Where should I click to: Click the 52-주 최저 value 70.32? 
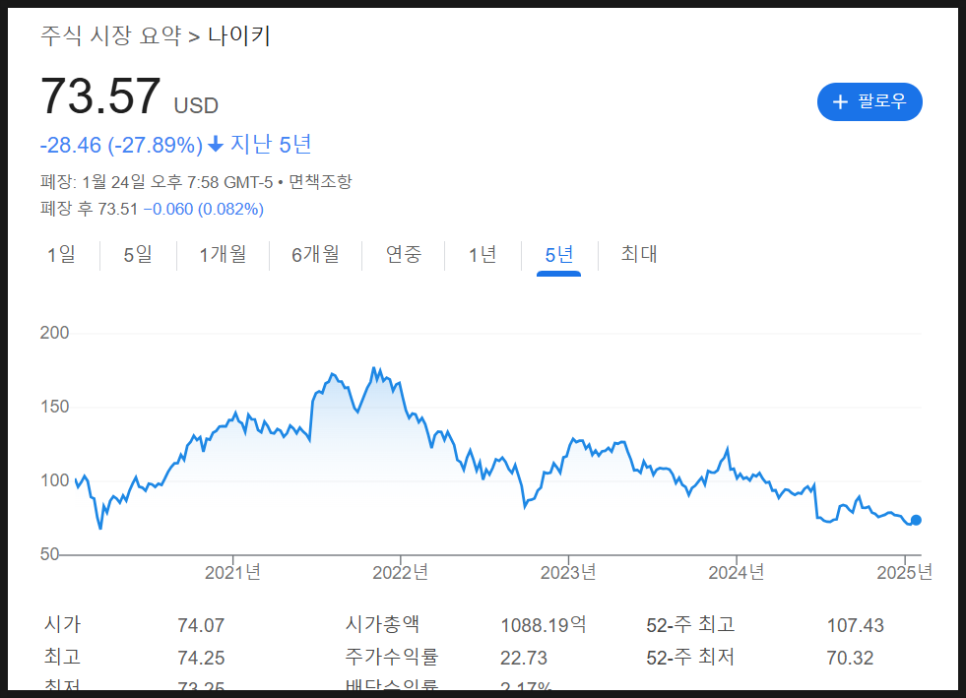tap(850, 658)
